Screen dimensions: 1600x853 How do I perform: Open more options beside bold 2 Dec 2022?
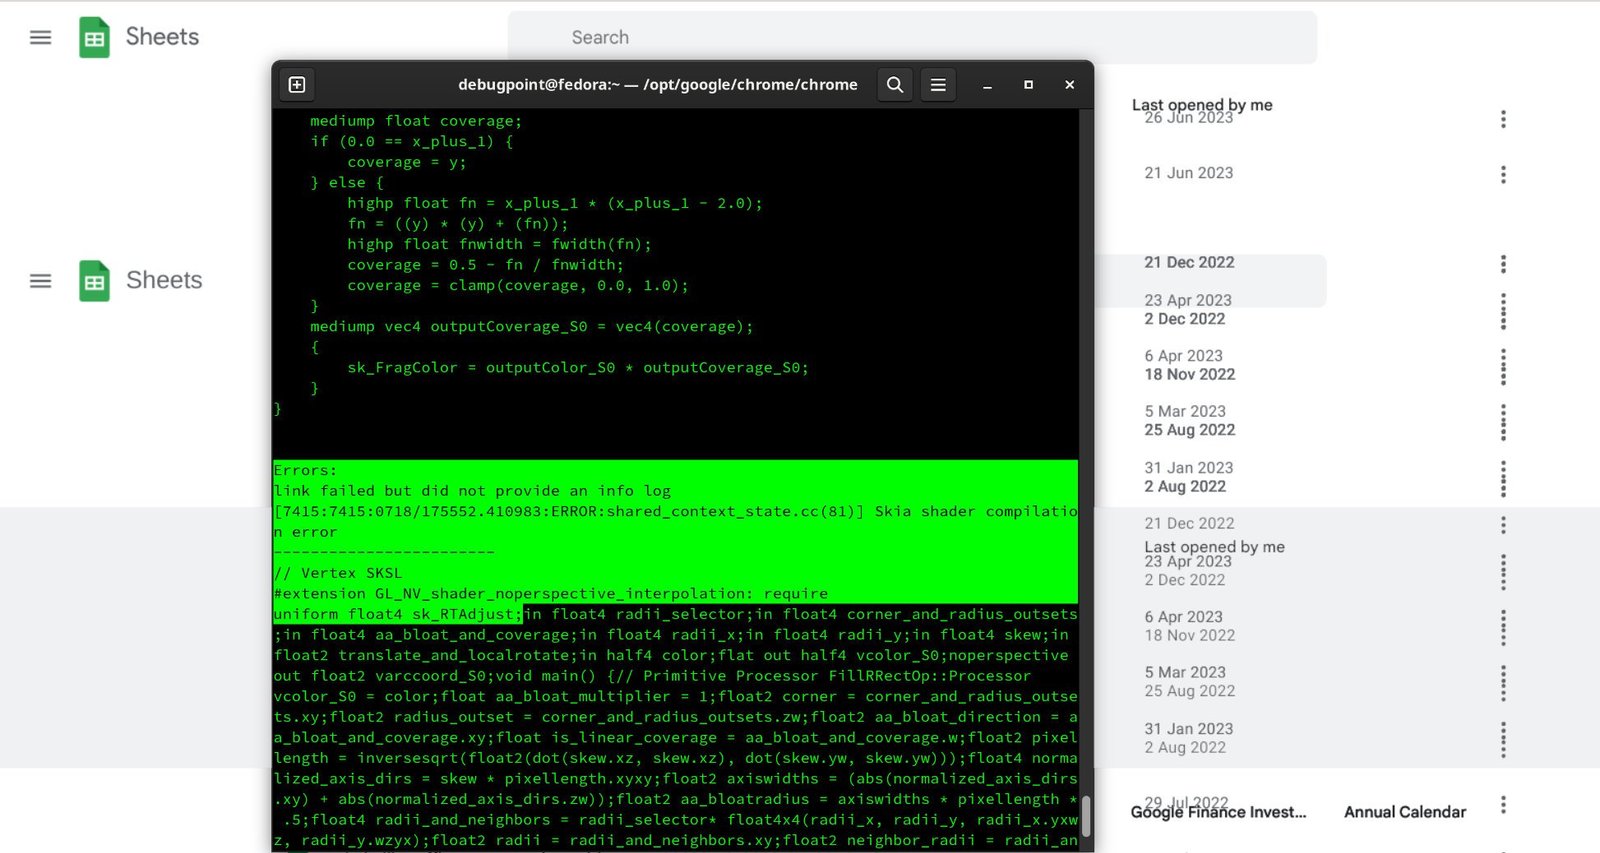point(1503,319)
